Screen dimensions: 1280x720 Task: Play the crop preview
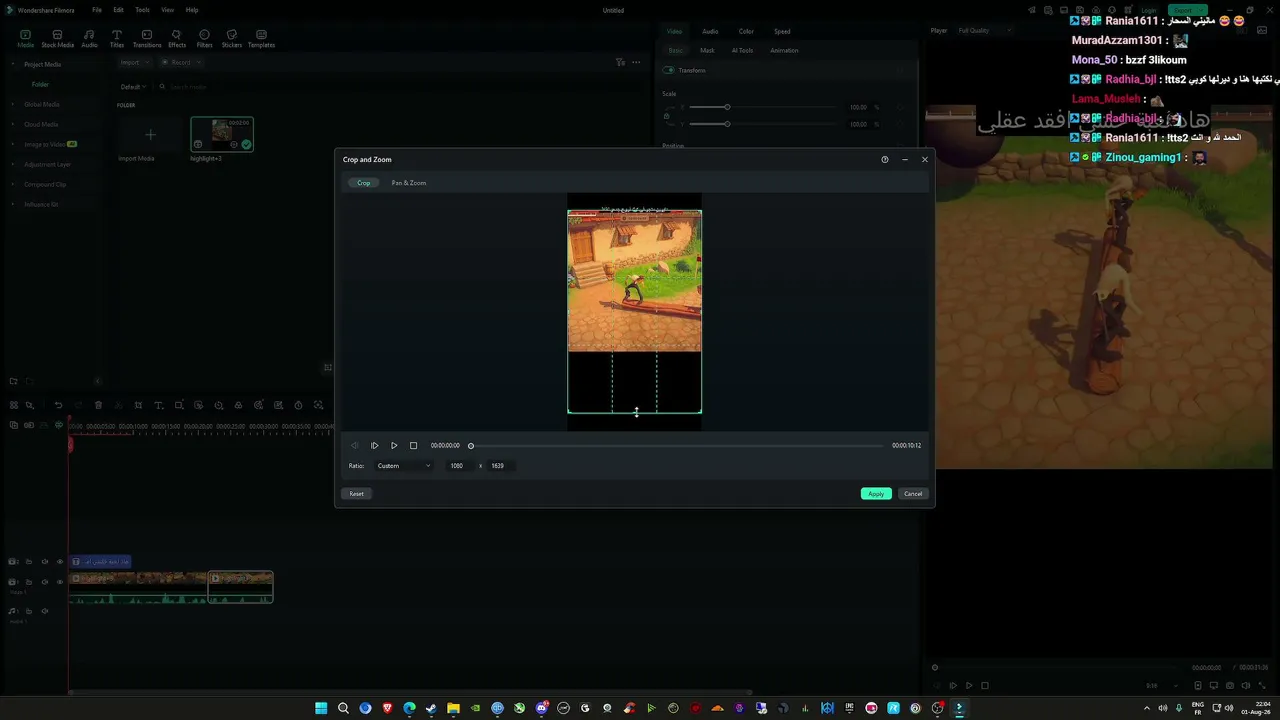394,446
